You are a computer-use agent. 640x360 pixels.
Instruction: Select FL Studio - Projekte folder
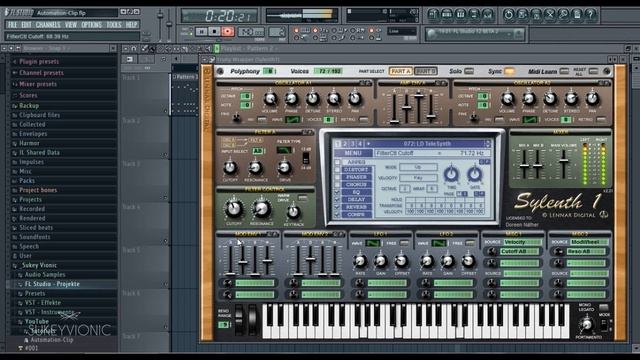tap(52, 284)
